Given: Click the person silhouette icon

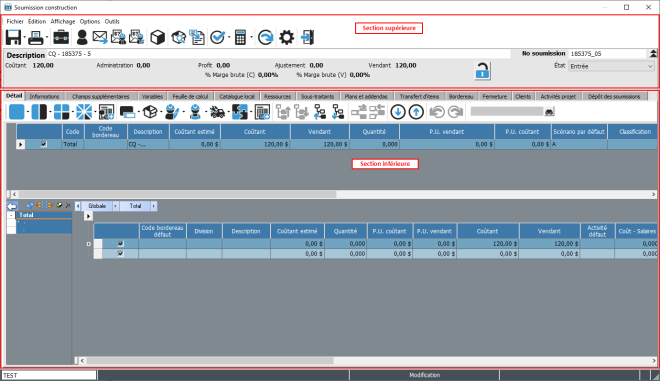Looking at the screenshot, I should pyautogui.click(x=82, y=37).
